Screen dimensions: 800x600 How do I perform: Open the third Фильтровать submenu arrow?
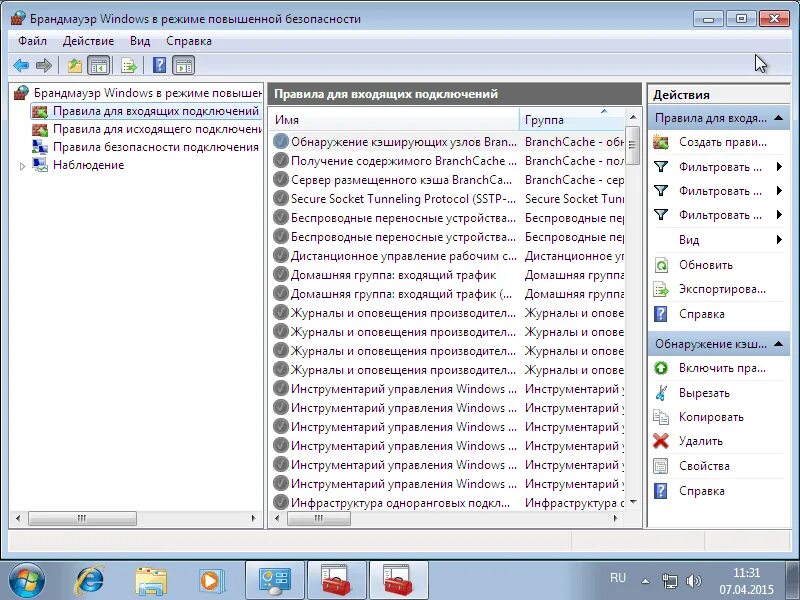coord(779,215)
